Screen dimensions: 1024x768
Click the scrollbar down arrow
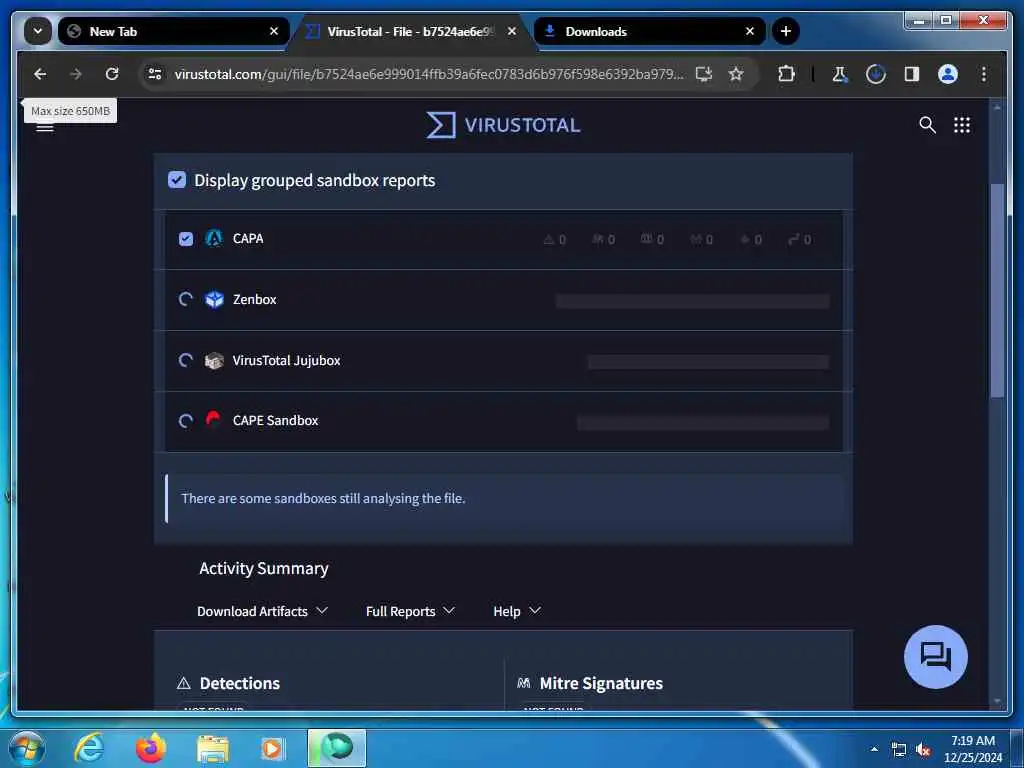997,701
